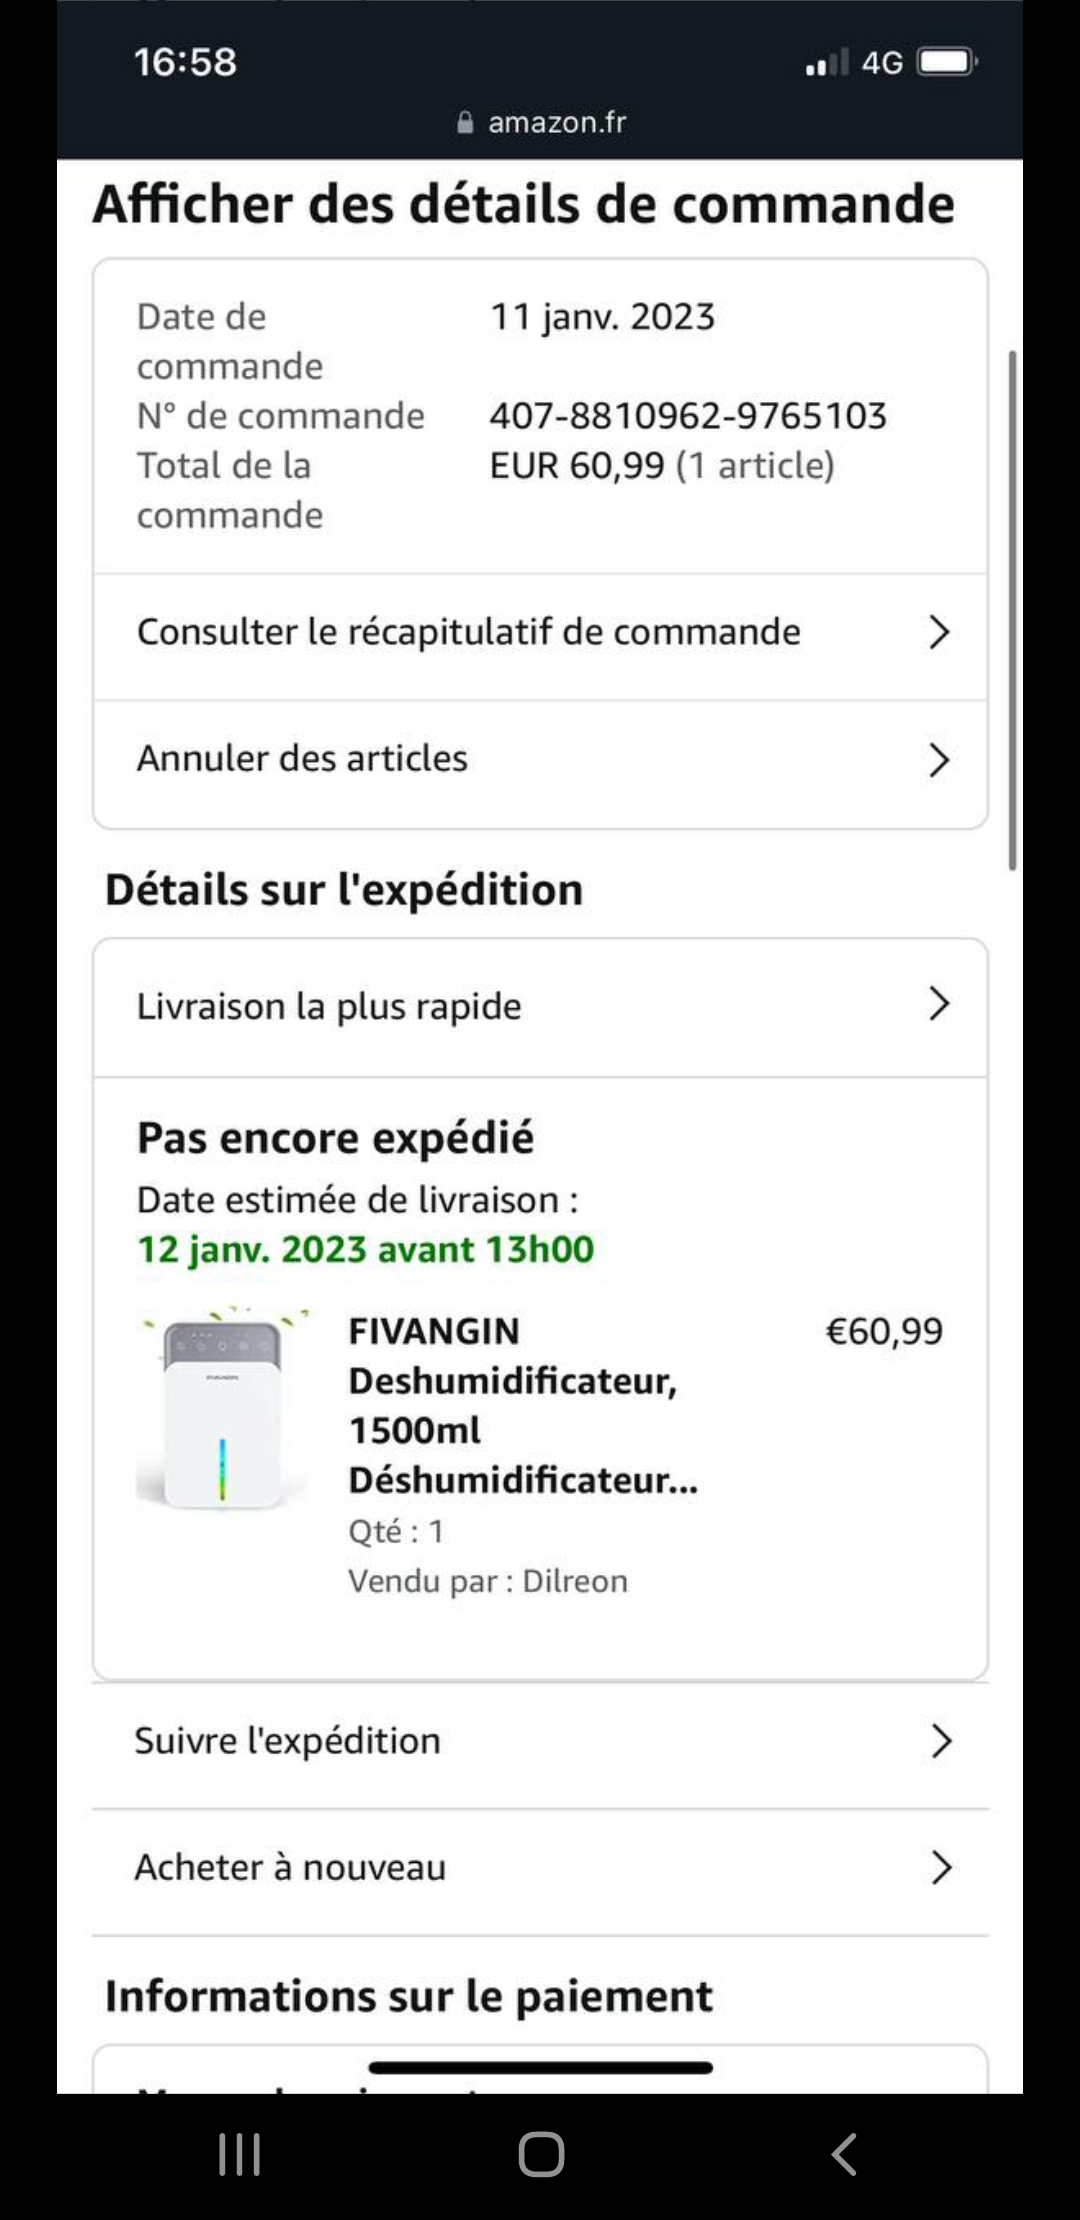1080x2220 pixels.
Task: Tap seller name Dilreon
Action: tap(575, 1581)
